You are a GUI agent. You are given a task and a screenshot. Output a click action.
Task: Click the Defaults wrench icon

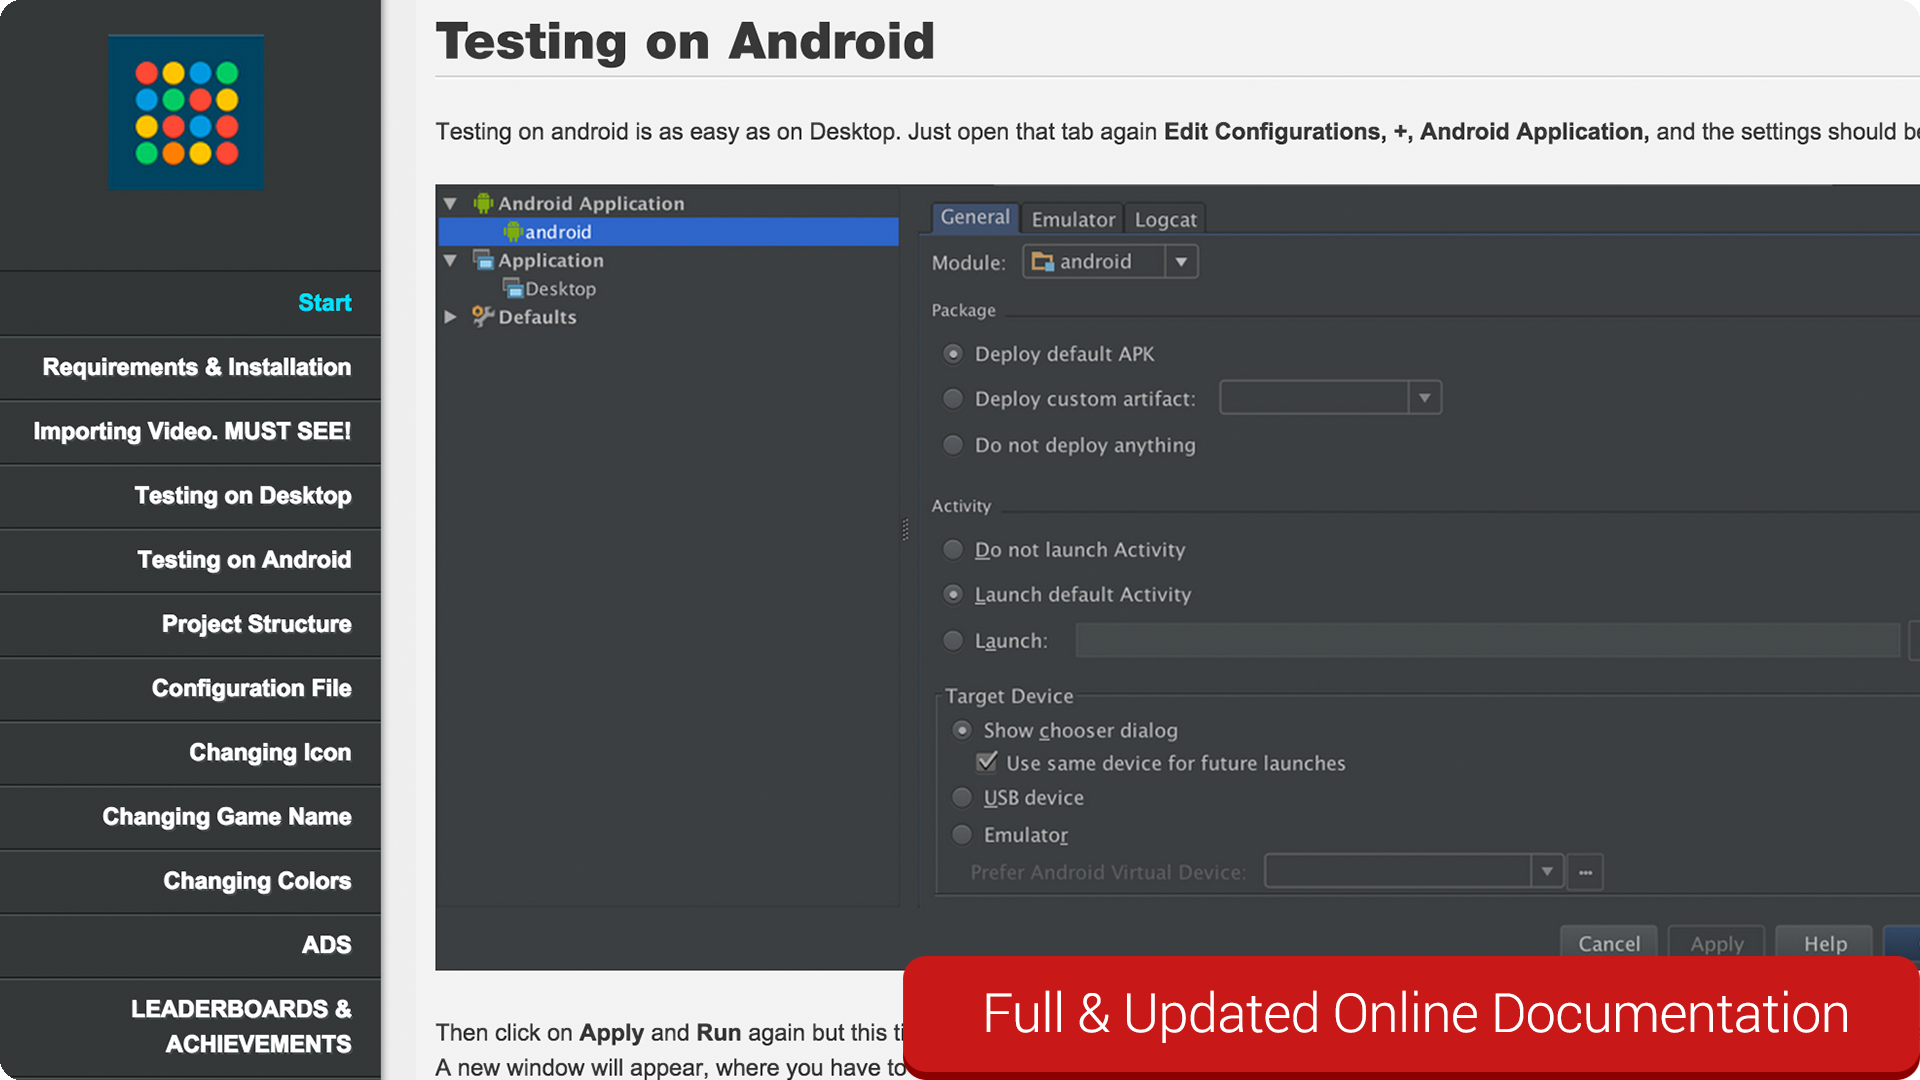point(483,316)
